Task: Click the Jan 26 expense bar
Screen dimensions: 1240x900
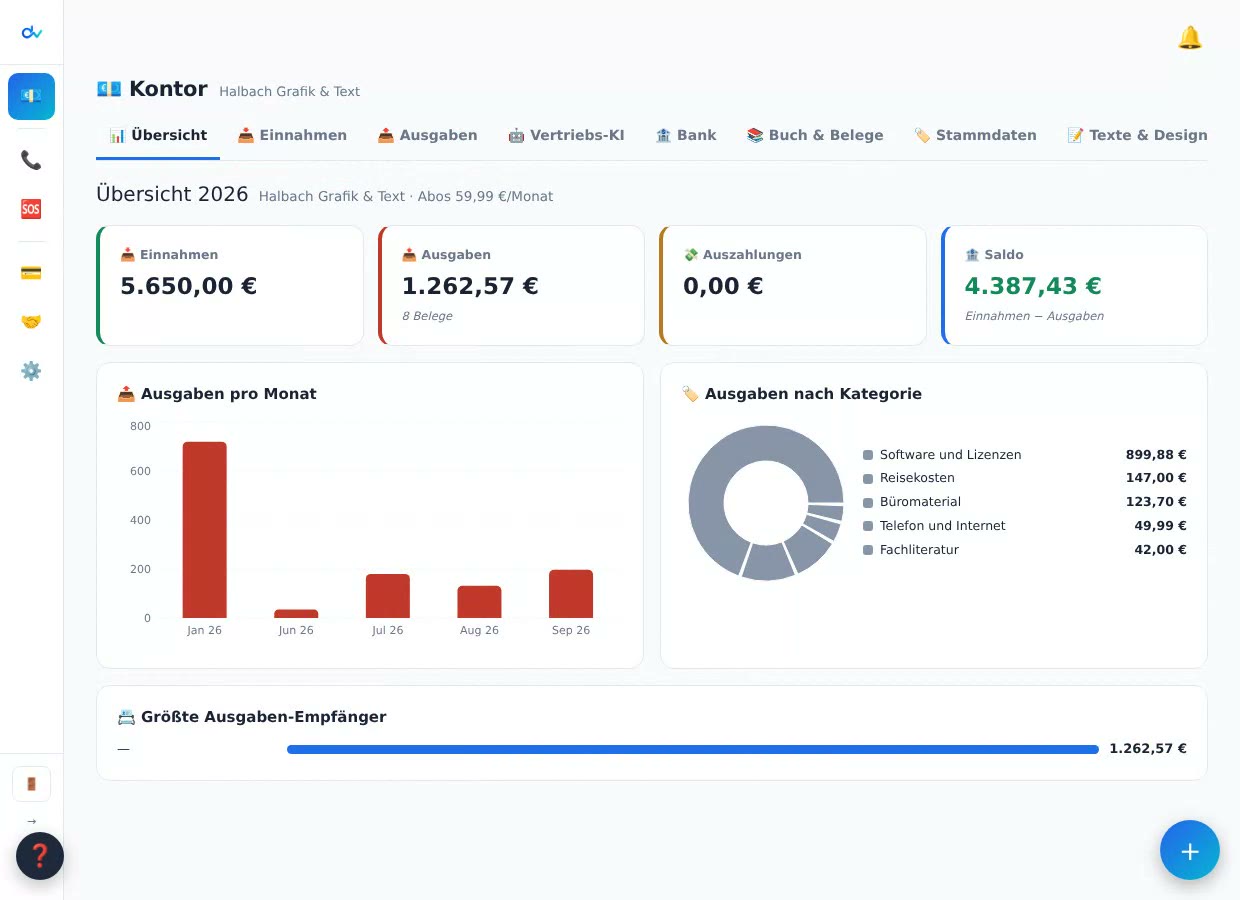Action: tap(204, 530)
